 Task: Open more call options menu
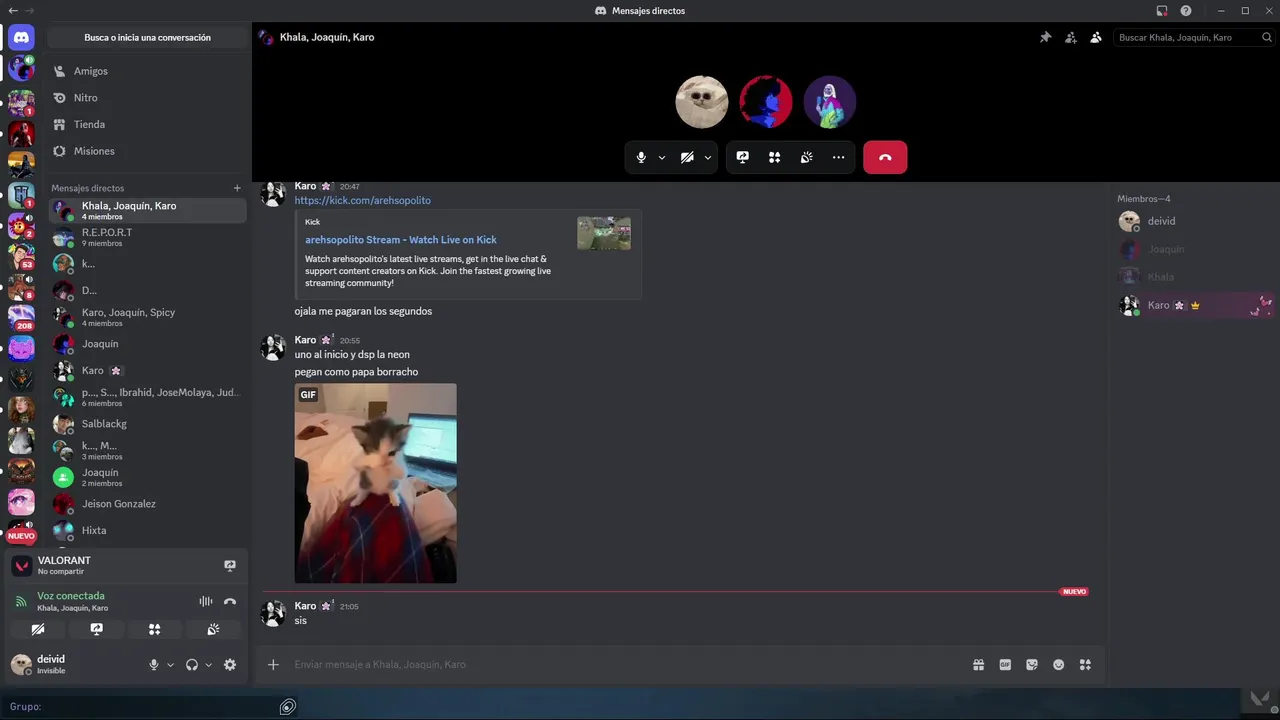(838, 157)
